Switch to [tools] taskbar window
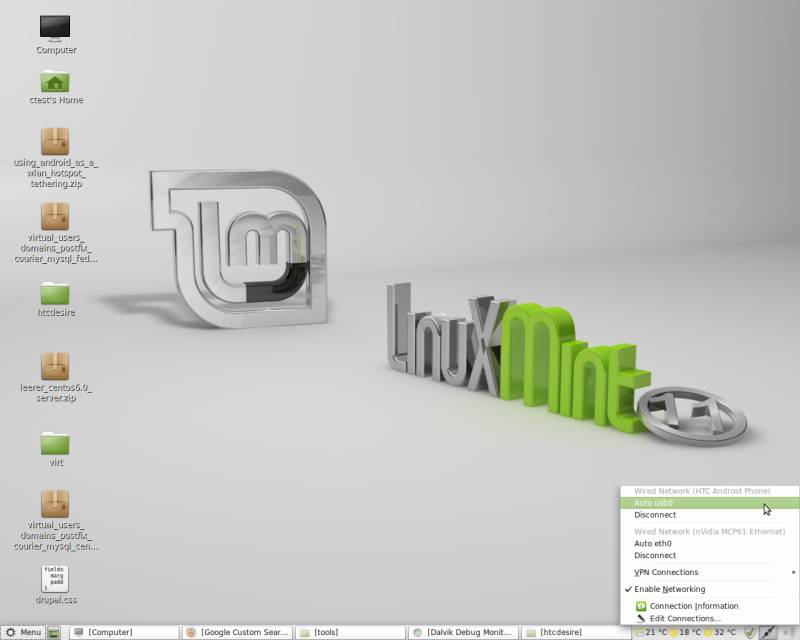This screenshot has width=800, height=640. click(x=351, y=632)
